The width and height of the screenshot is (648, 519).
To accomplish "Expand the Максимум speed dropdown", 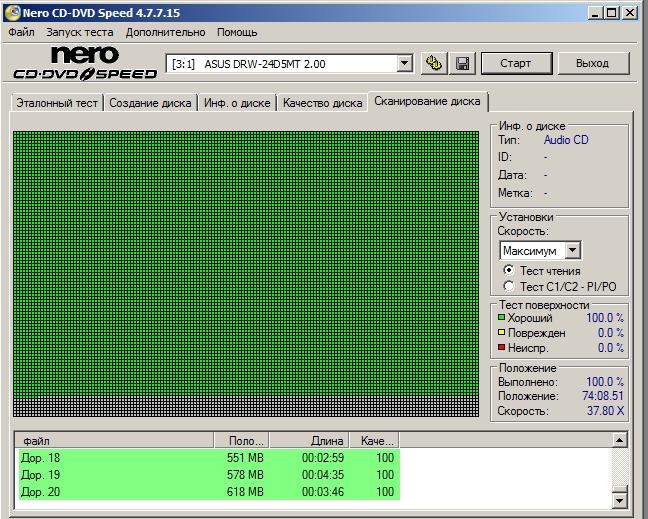I will [x=572, y=250].
